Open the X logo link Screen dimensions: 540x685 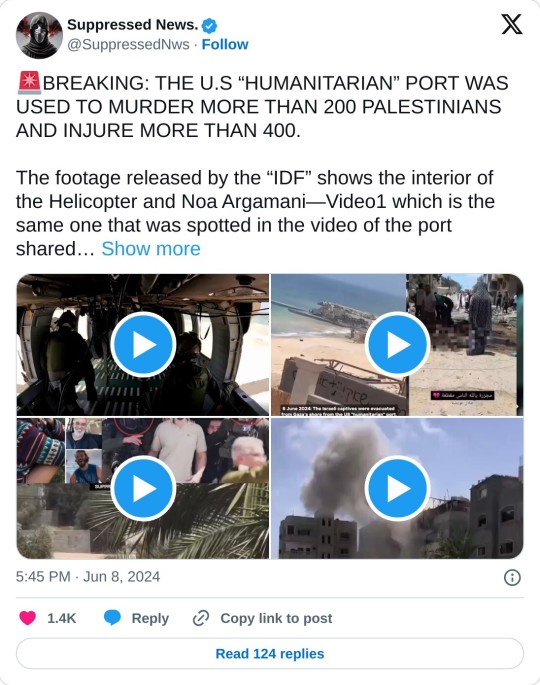511,24
